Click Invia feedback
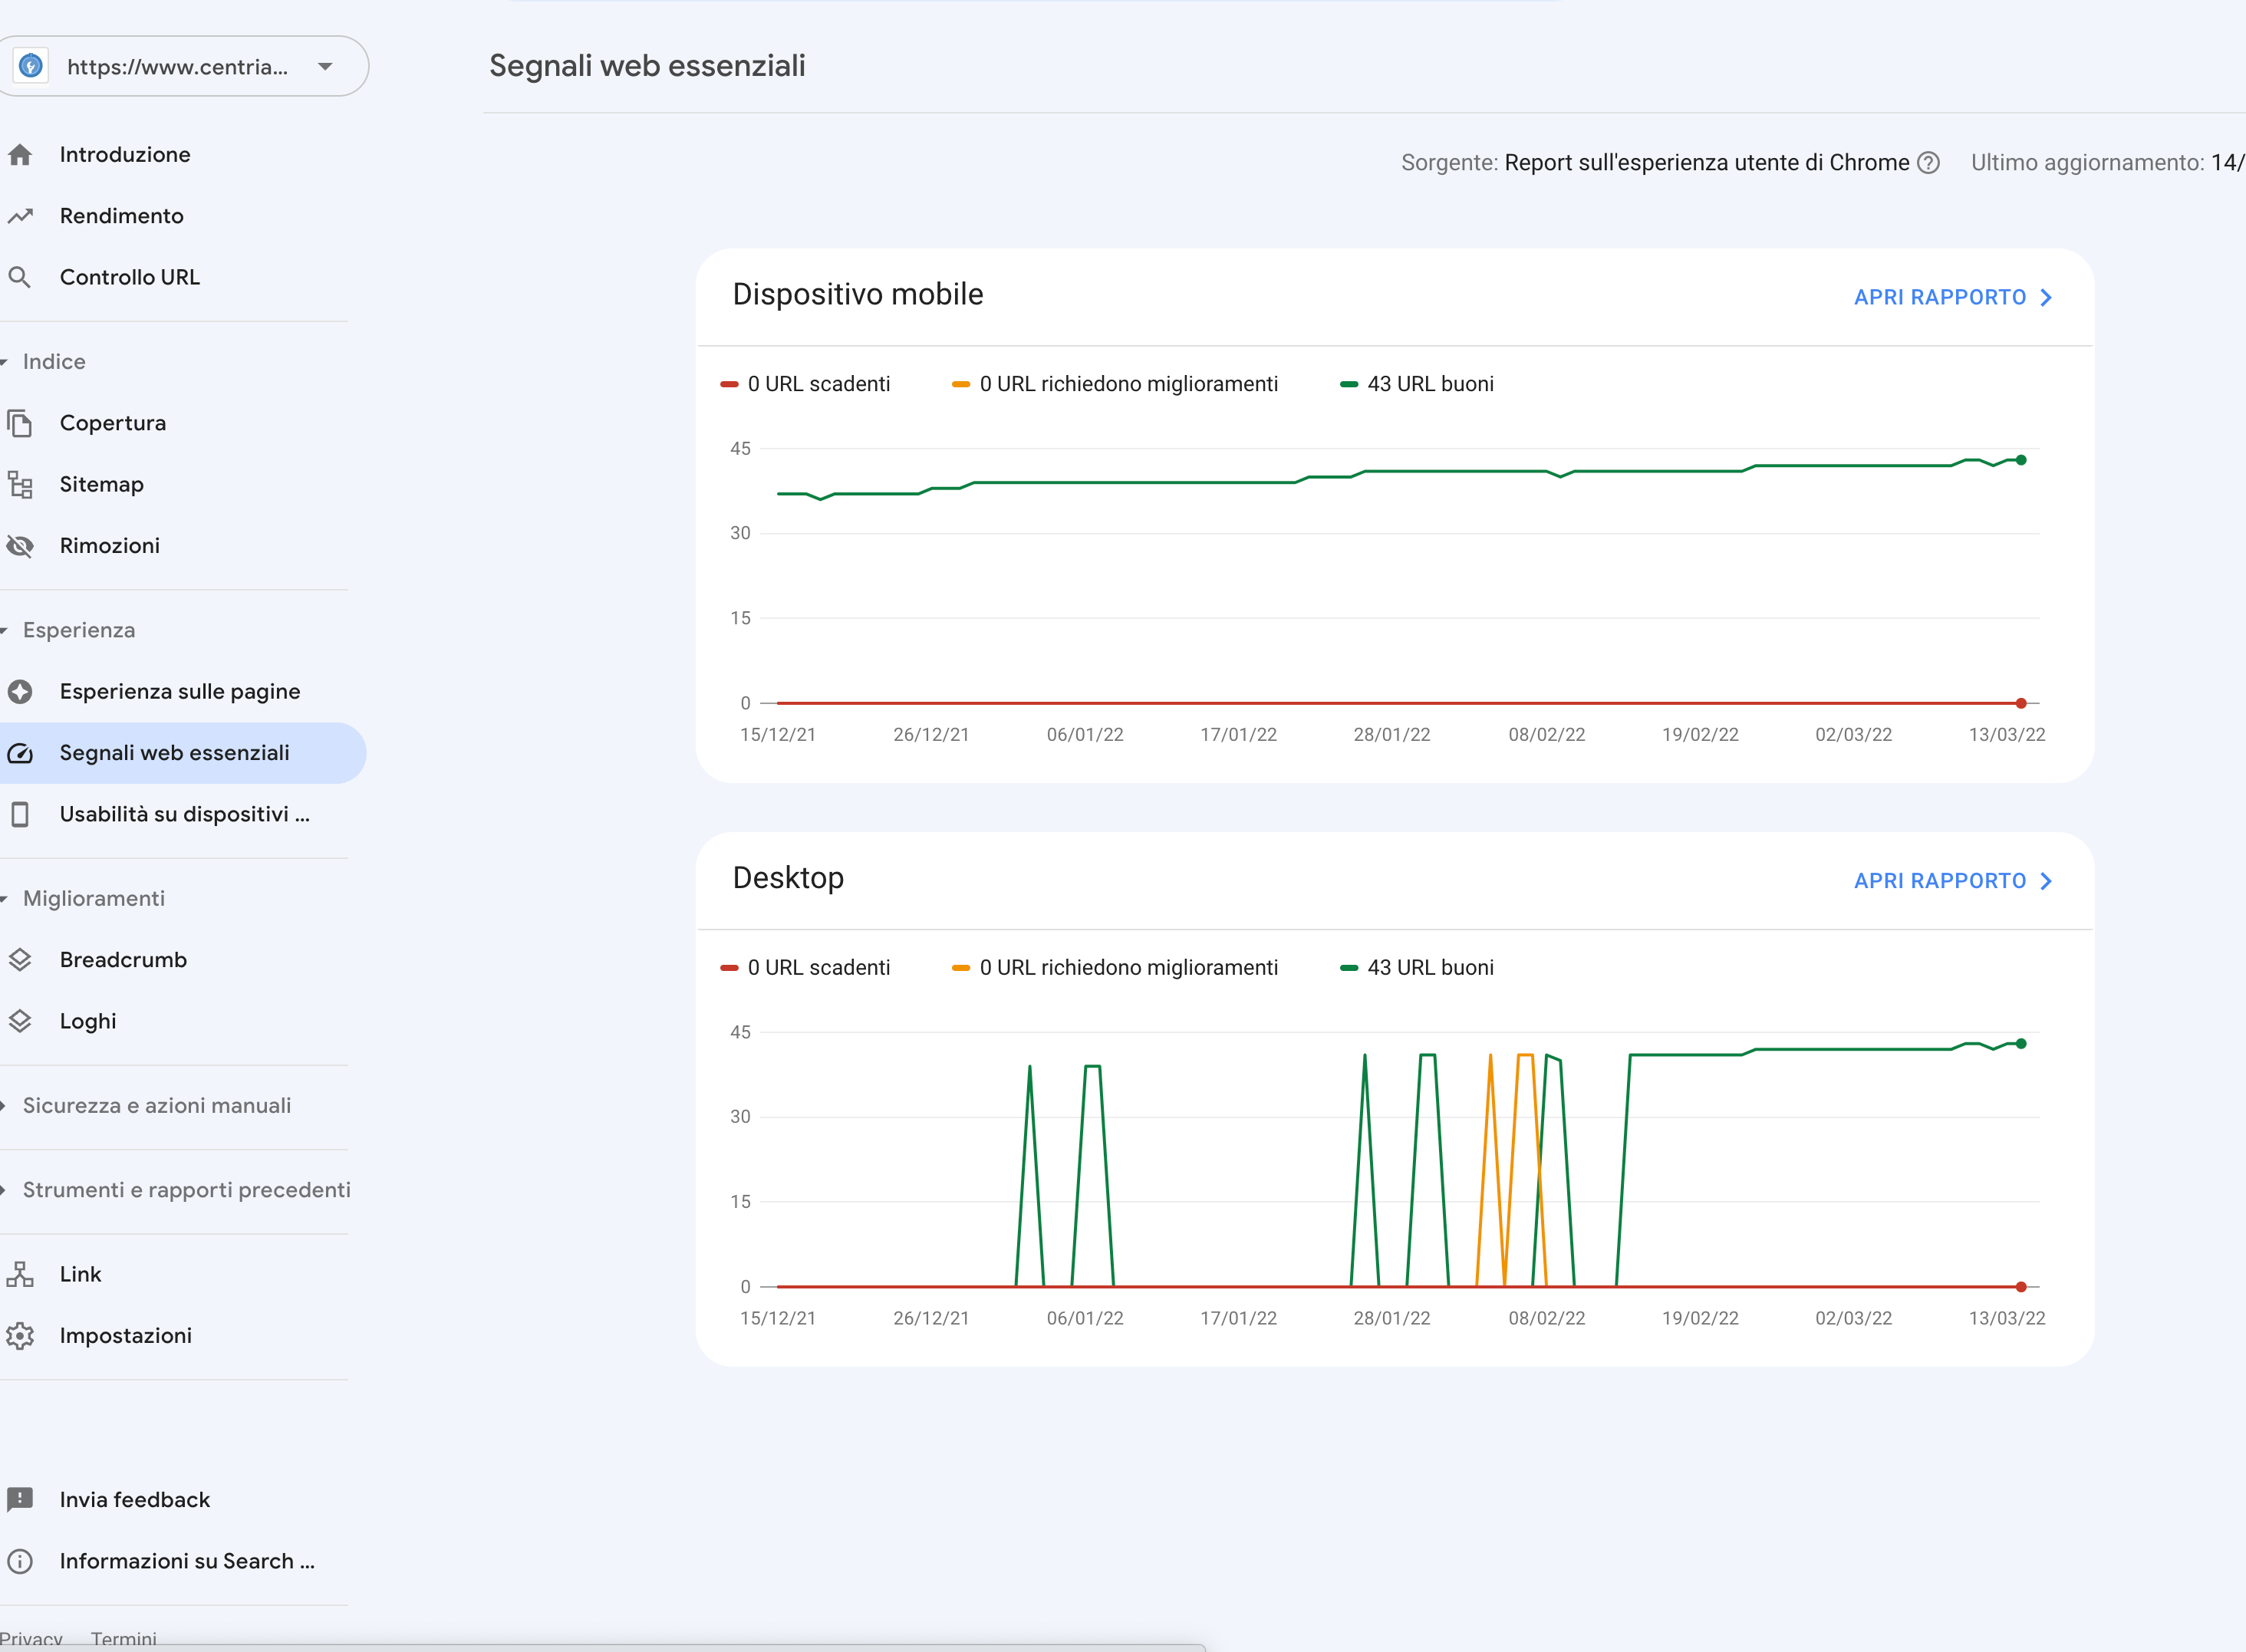 134,1500
